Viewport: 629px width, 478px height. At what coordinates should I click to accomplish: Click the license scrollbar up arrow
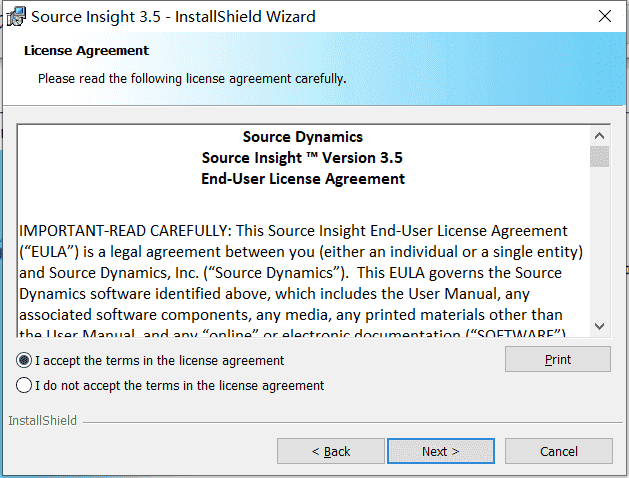point(599,136)
